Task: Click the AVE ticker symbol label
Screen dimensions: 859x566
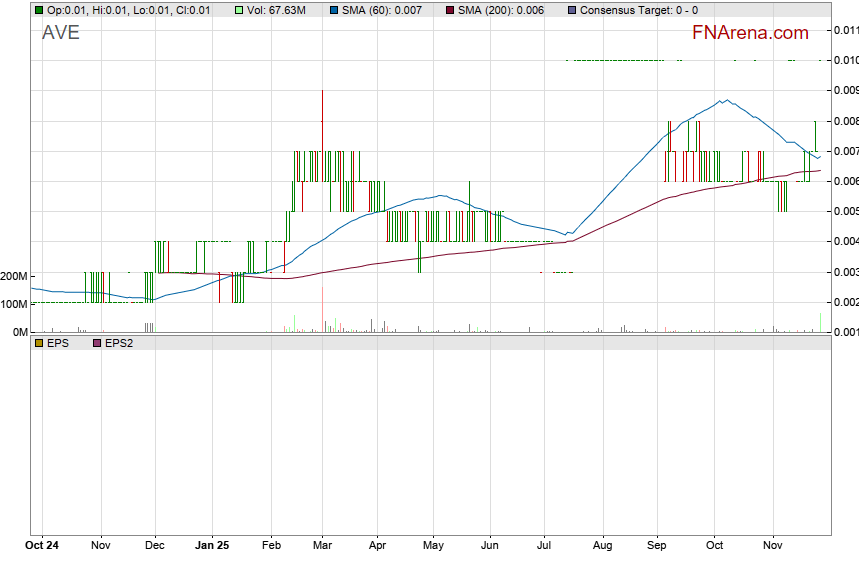Action: [60, 33]
